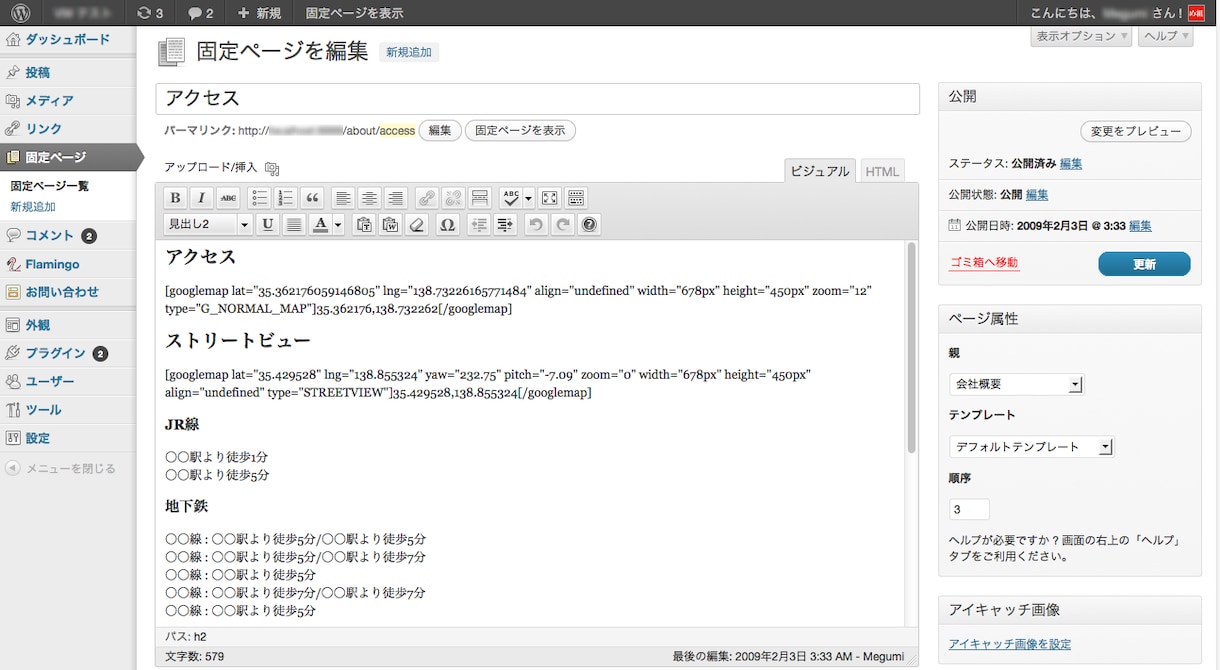Open the text color picker arrow
Viewport: 1220px width, 670px height.
tap(338, 225)
